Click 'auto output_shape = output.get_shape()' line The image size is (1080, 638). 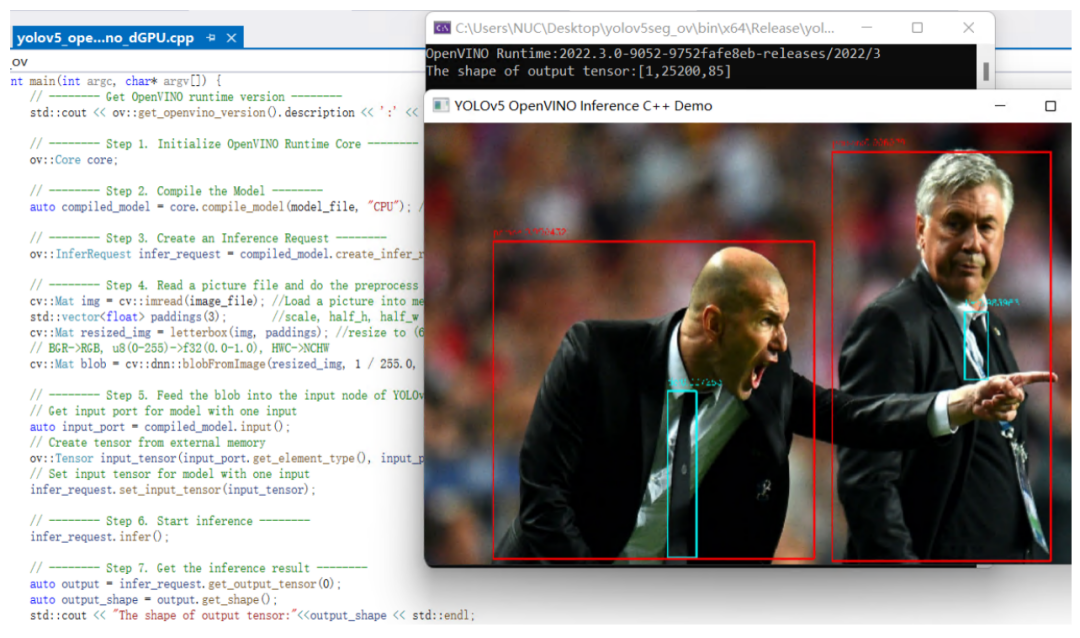154,600
